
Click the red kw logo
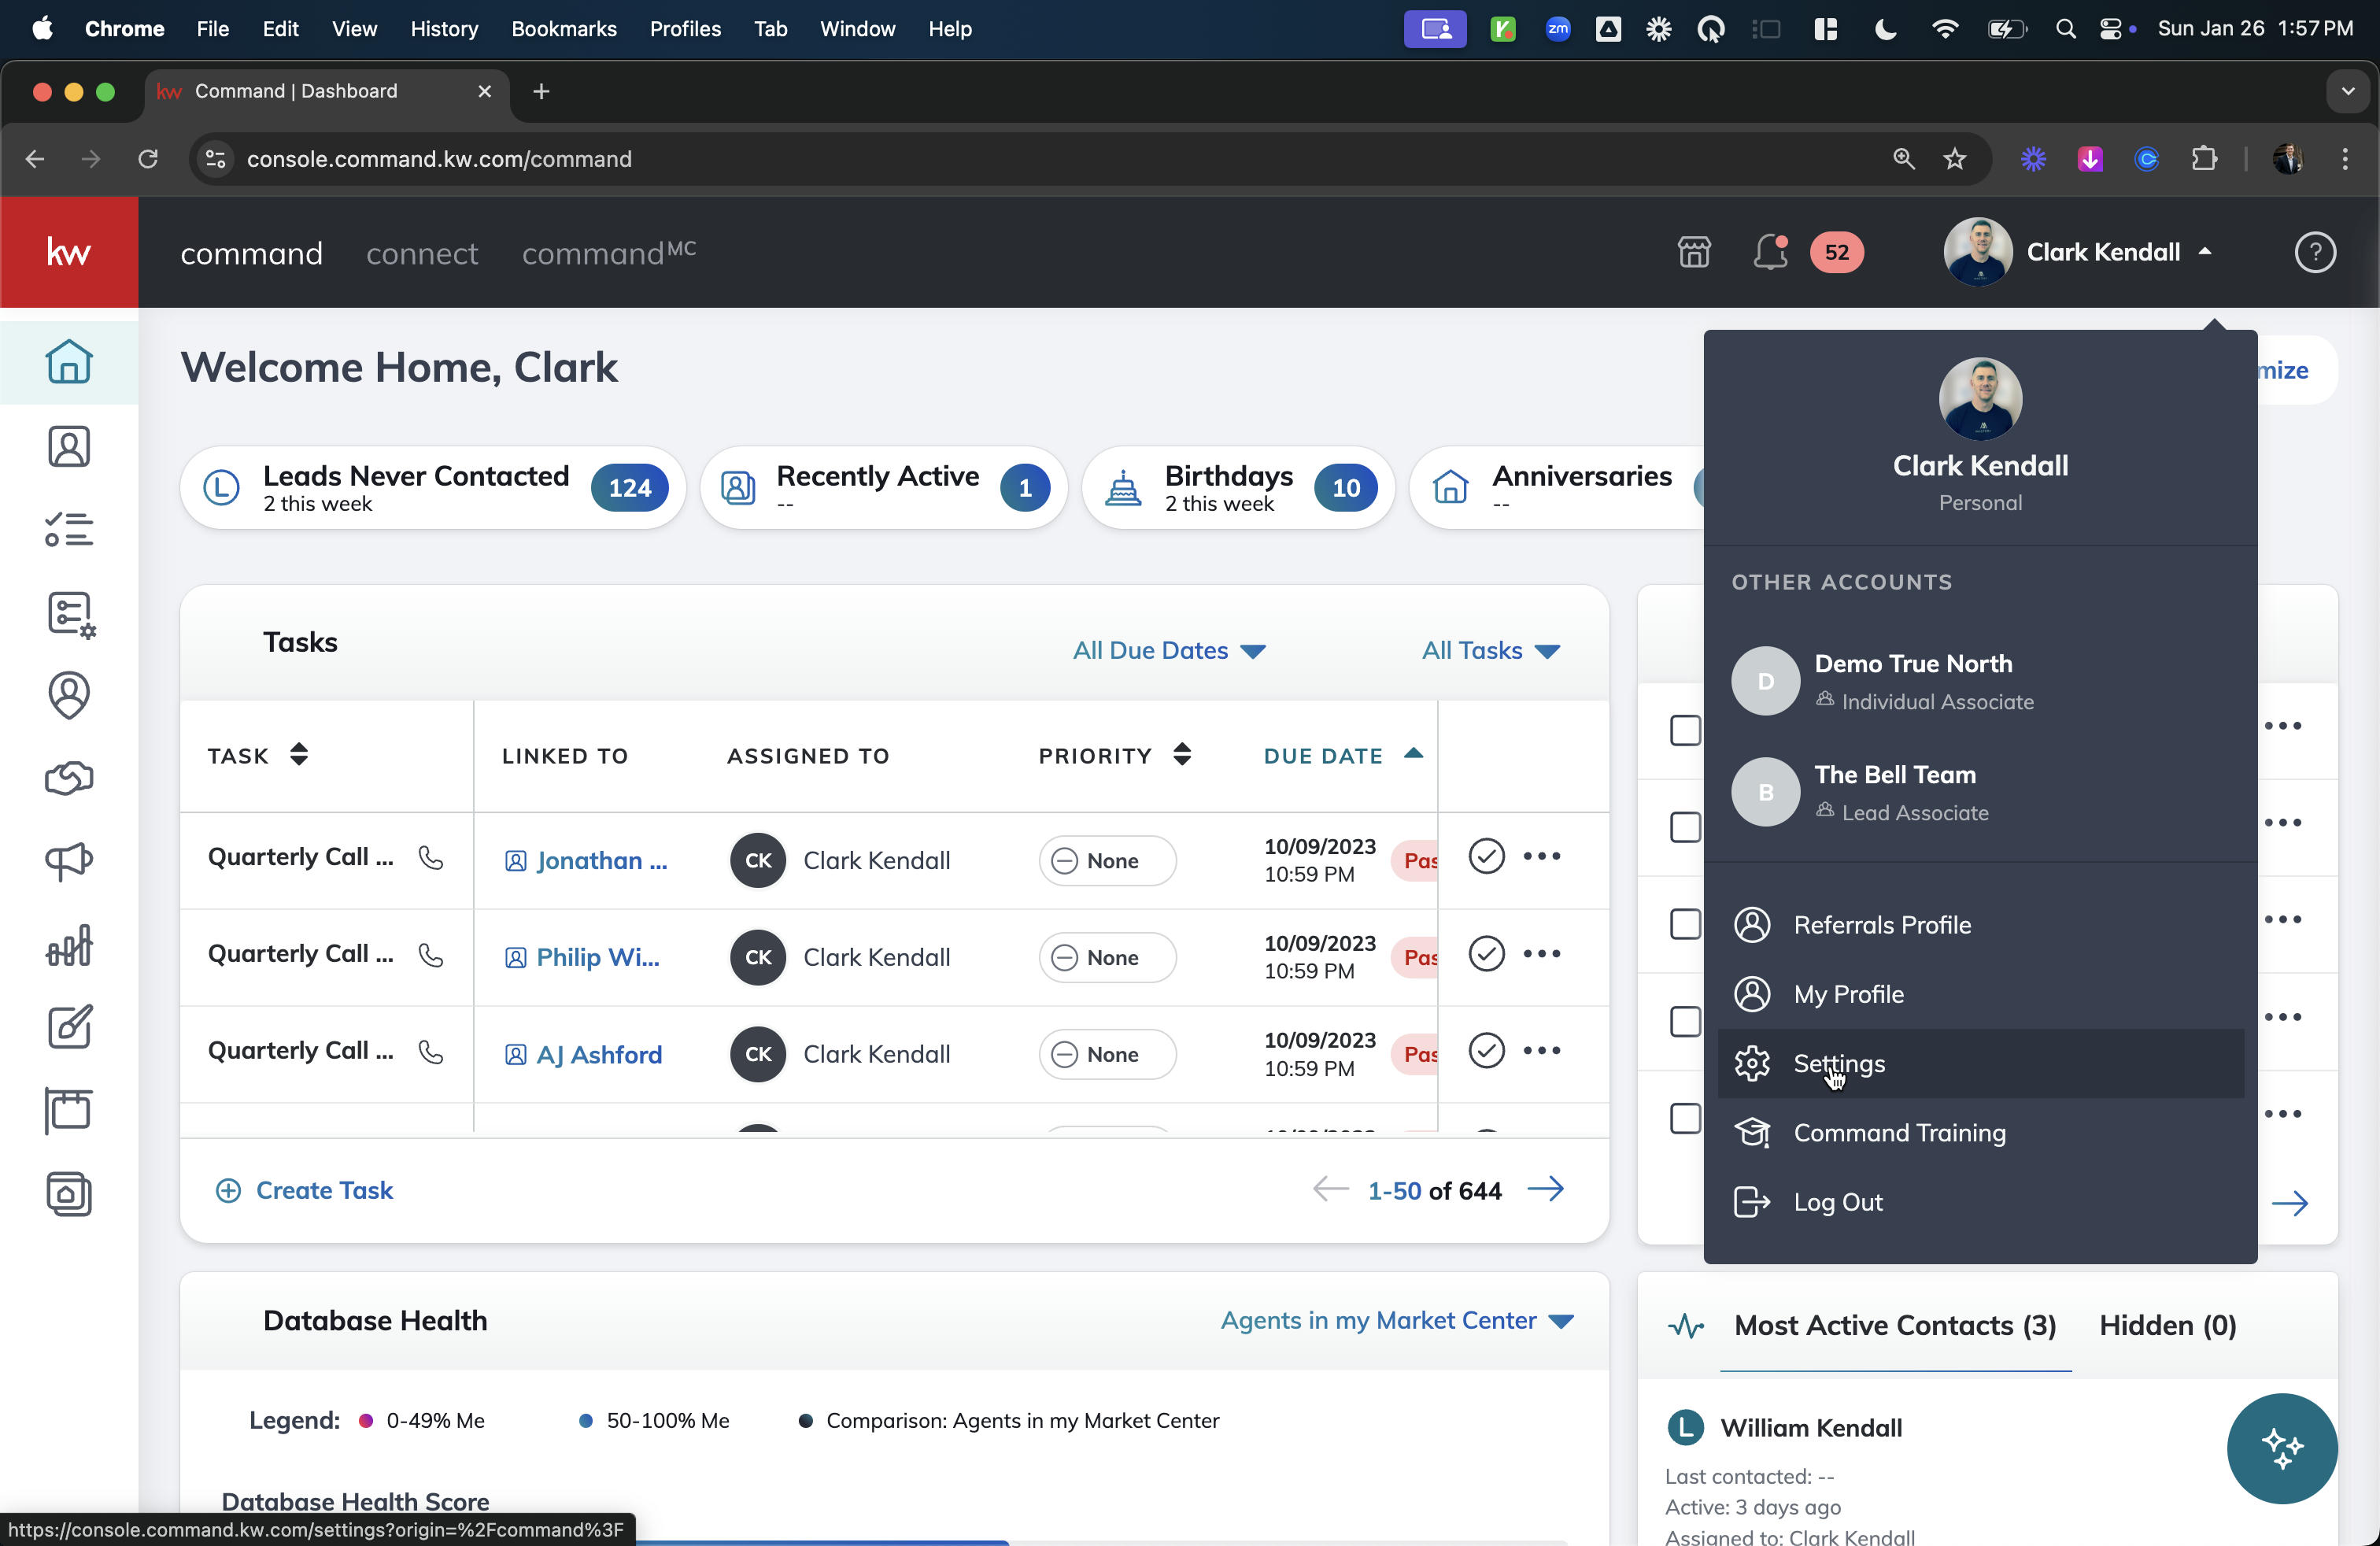69,252
